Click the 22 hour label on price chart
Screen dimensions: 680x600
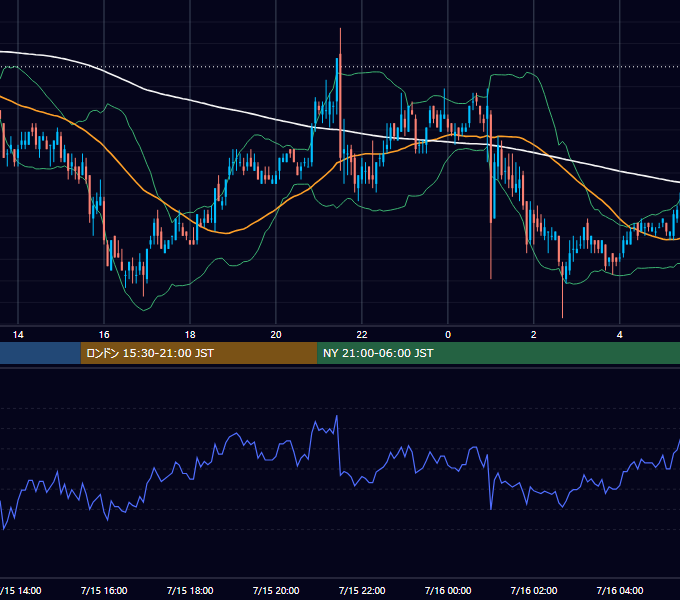tap(362, 335)
